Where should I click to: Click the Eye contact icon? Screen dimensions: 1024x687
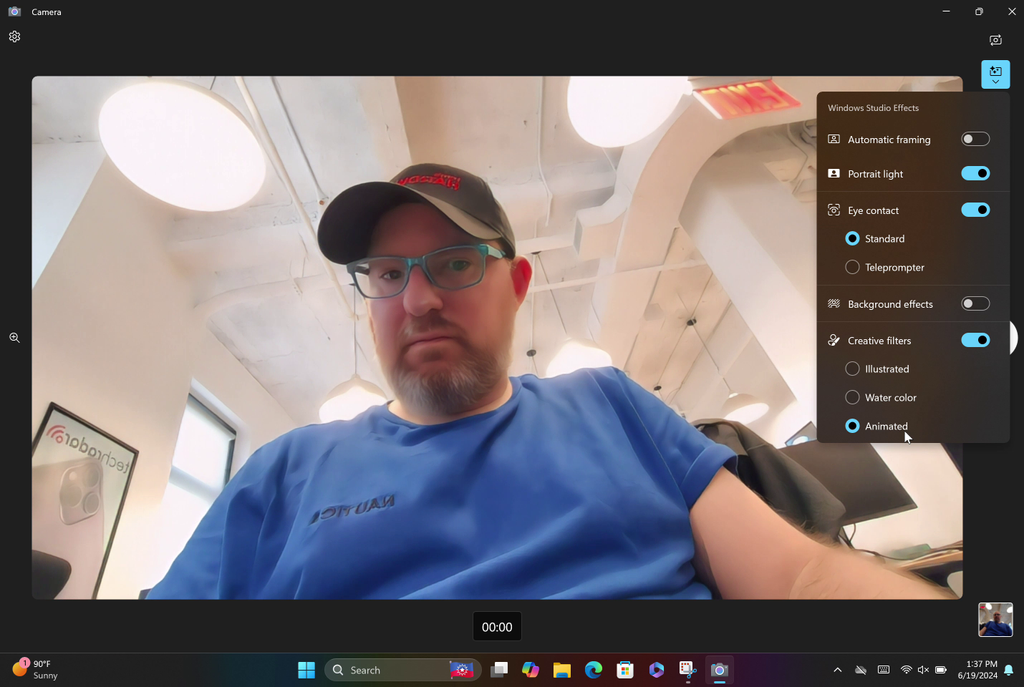pyautogui.click(x=832, y=209)
